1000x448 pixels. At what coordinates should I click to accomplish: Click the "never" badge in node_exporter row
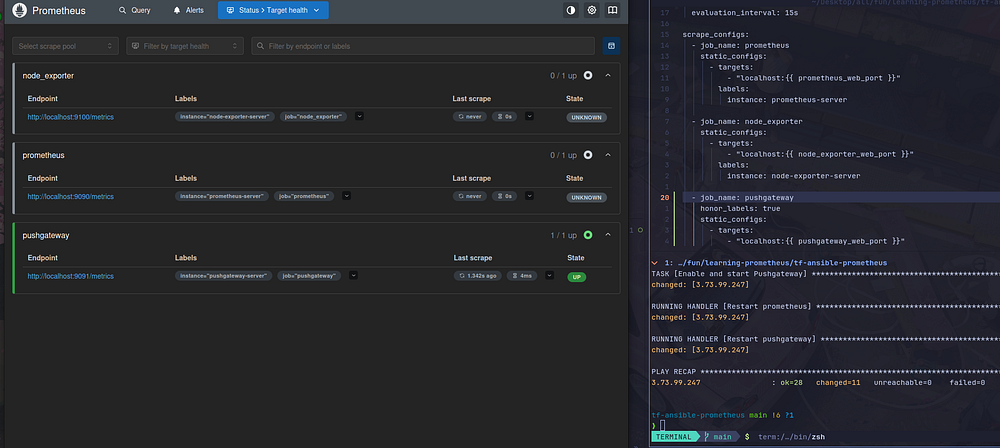pyautogui.click(x=470, y=117)
